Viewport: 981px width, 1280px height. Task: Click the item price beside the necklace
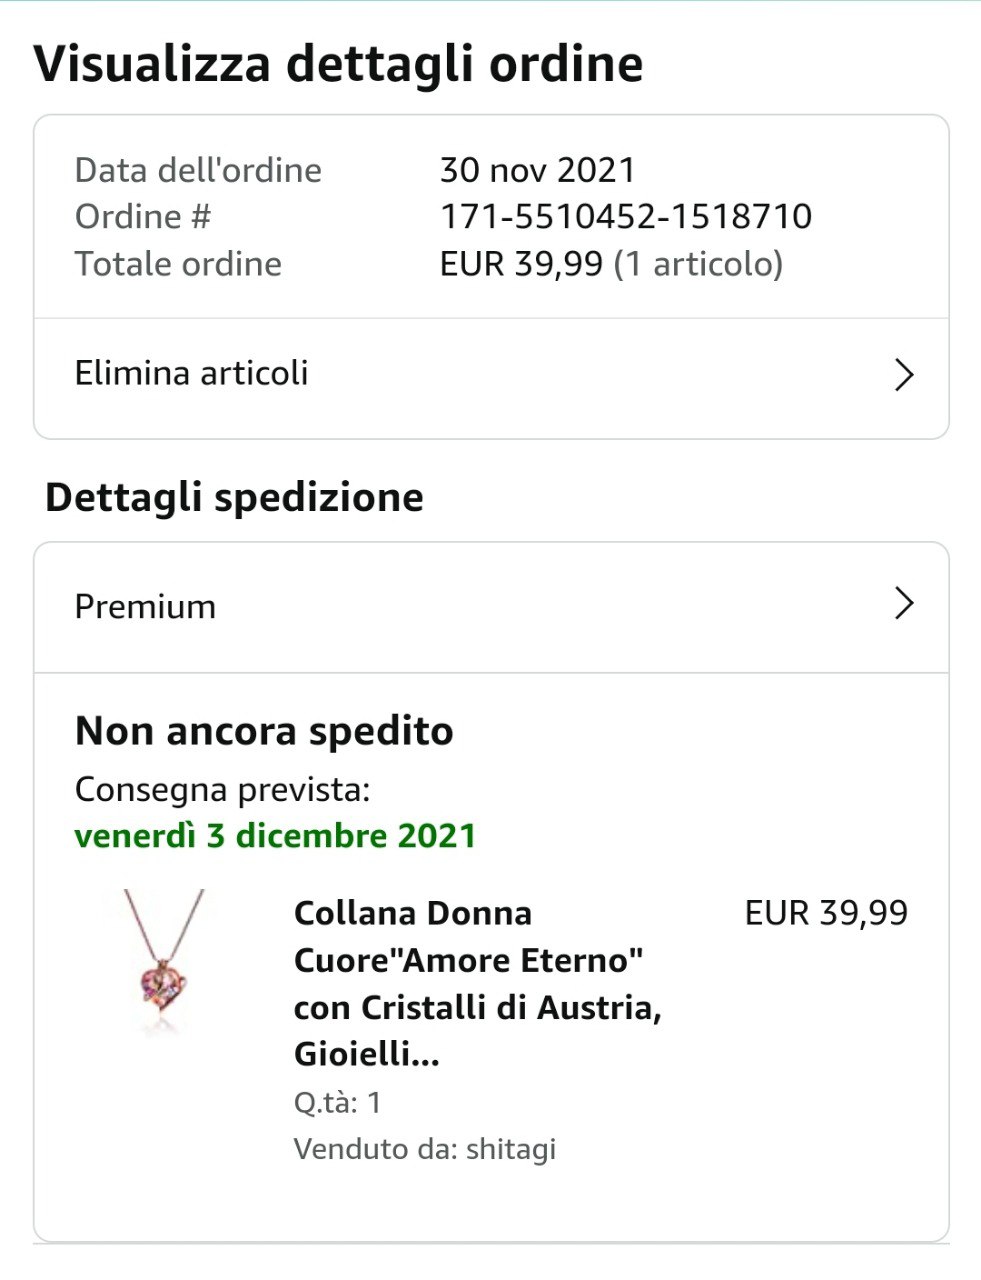826,913
